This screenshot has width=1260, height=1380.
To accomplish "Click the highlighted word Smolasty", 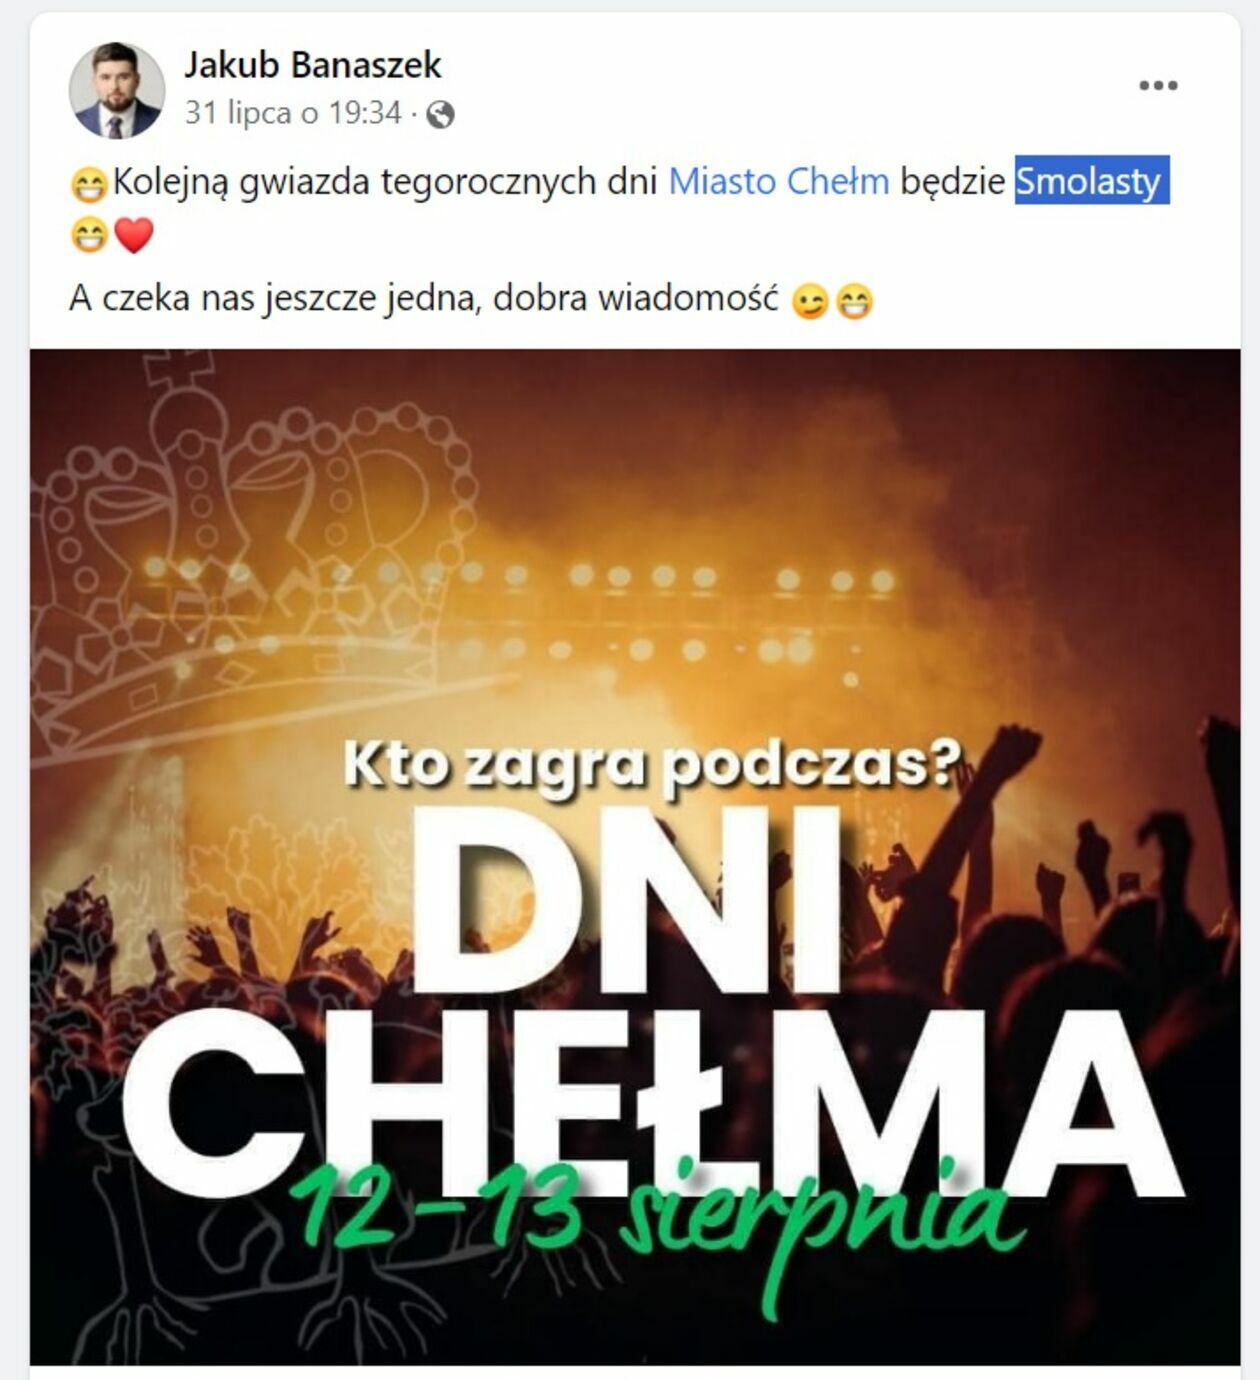I will (1090, 181).
